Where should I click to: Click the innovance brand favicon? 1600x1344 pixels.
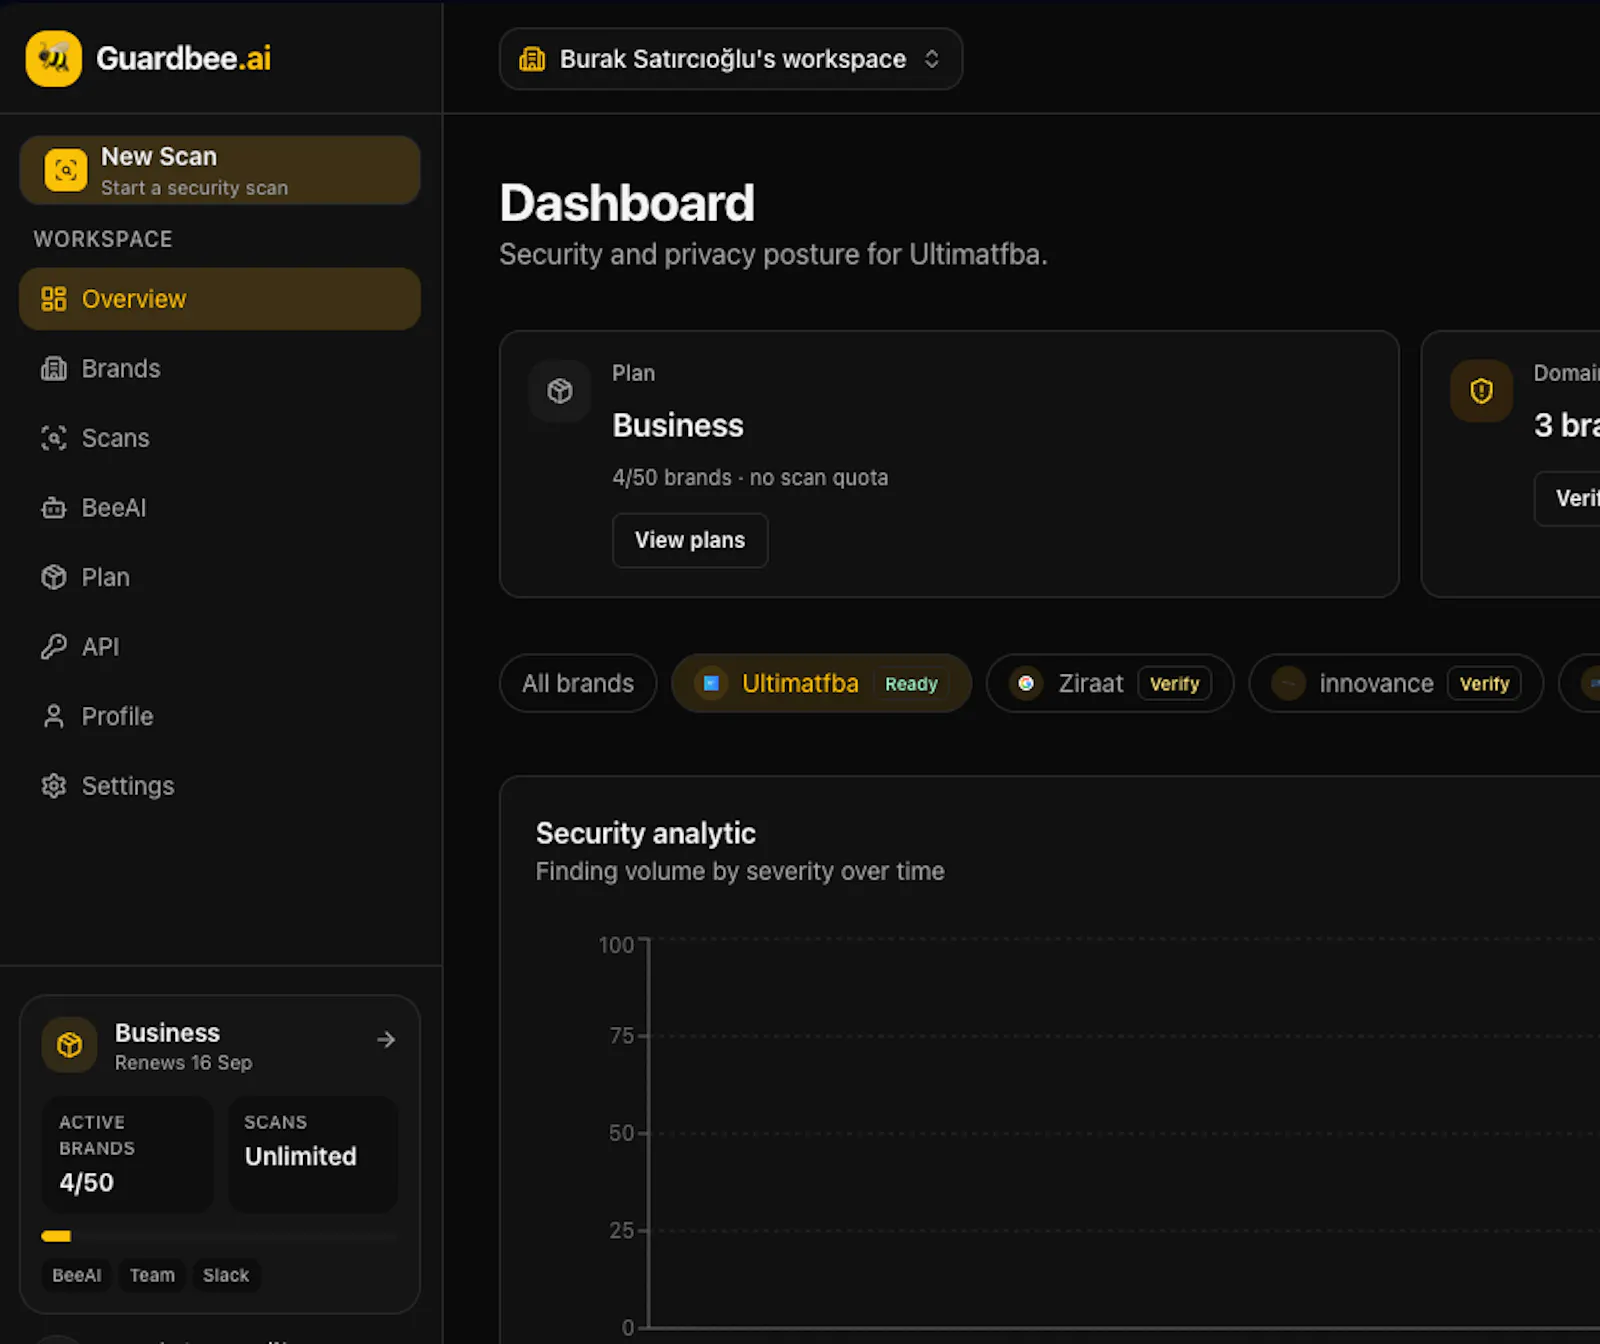coord(1288,684)
